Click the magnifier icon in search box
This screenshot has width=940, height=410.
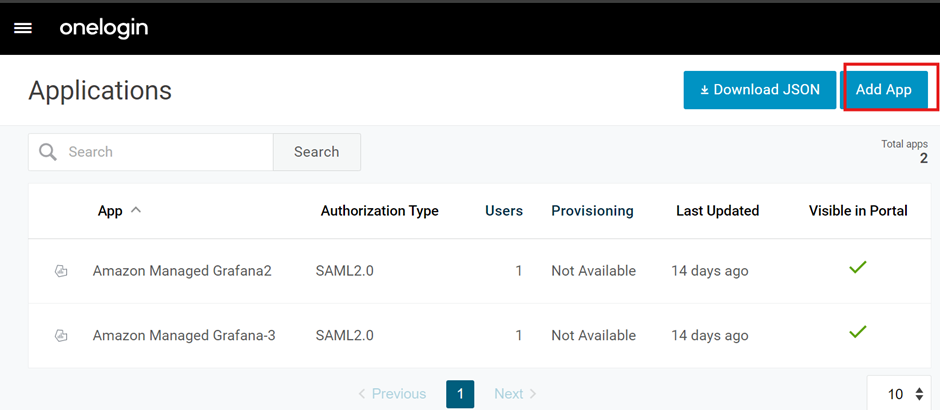pyautogui.click(x=48, y=152)
